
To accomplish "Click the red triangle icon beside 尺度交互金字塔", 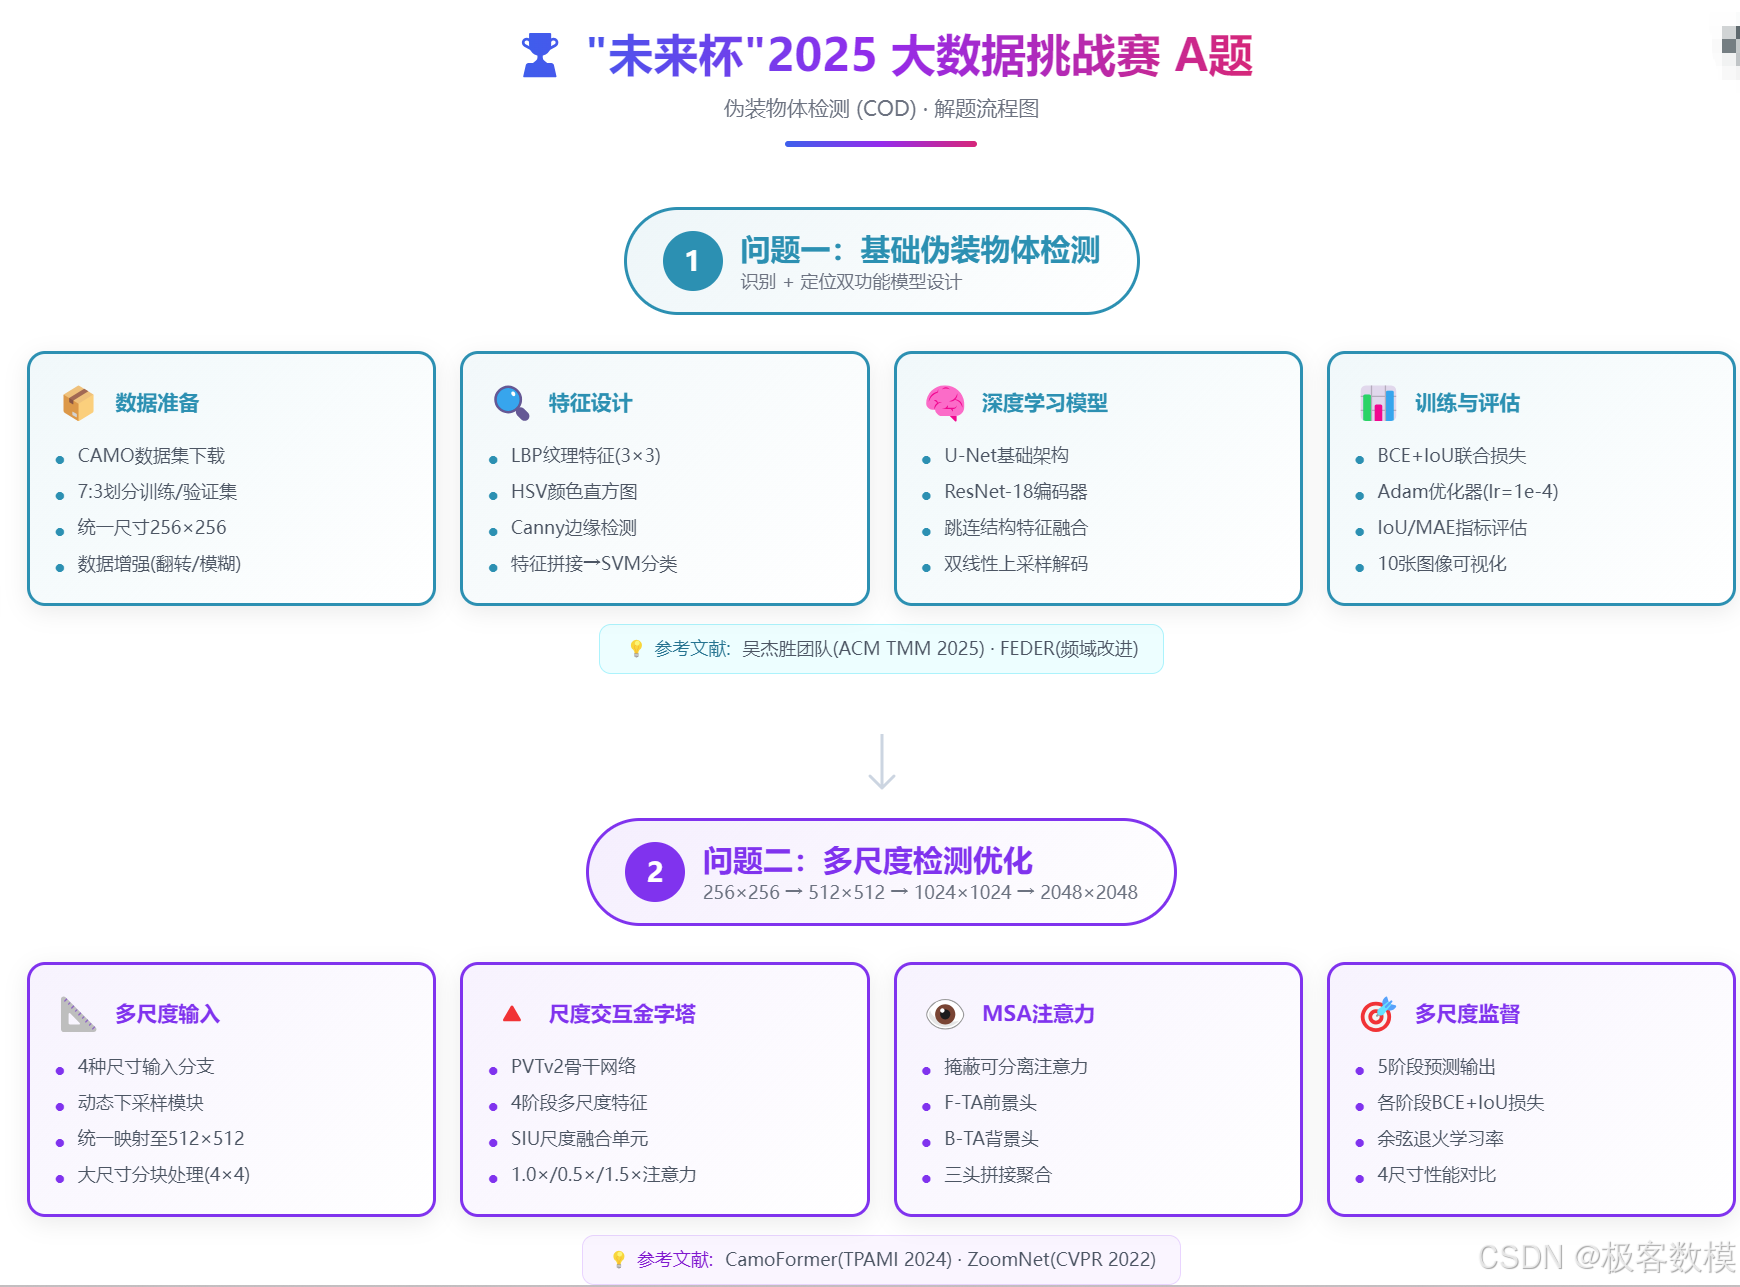I will point(512,1013).
